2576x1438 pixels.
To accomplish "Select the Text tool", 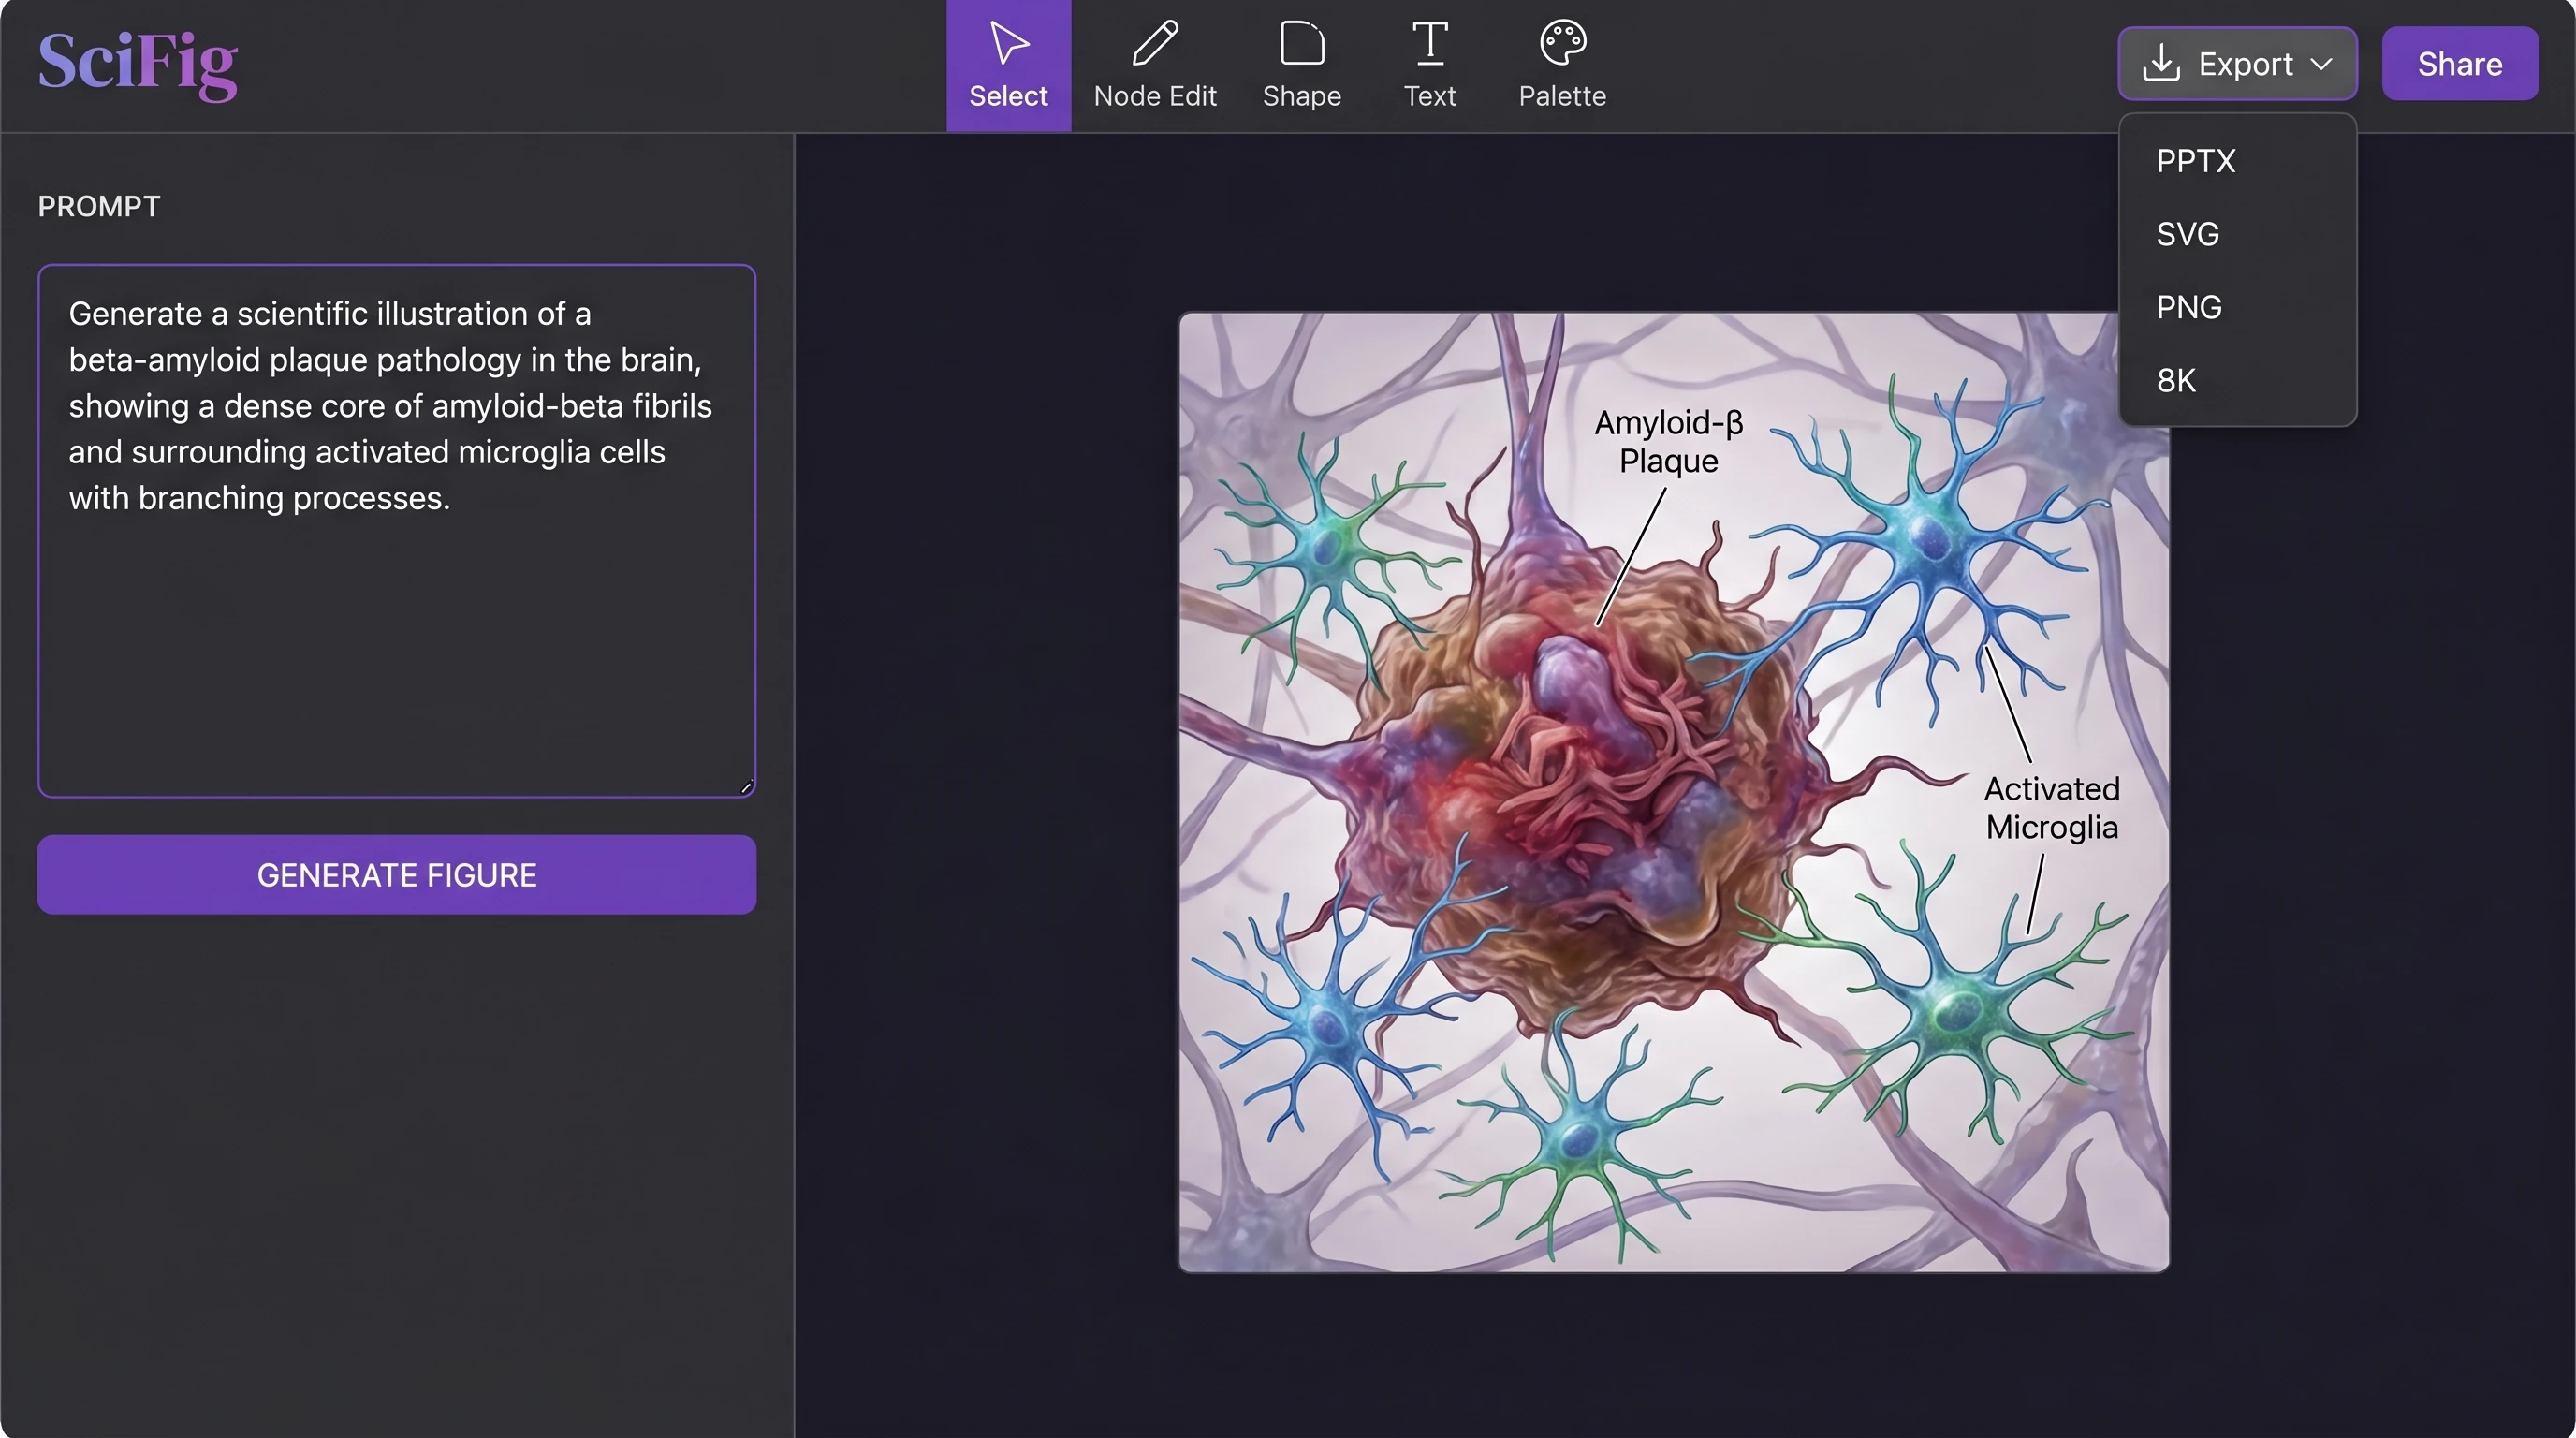I will pyautogui.click(x=1430, y=66).
